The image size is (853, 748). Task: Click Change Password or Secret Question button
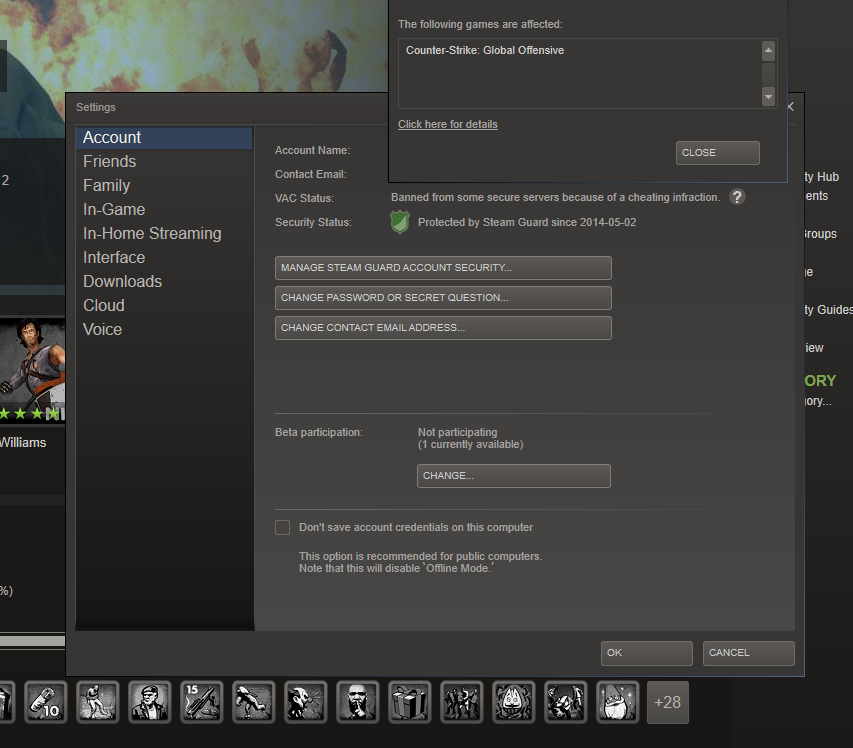point(443,298)
